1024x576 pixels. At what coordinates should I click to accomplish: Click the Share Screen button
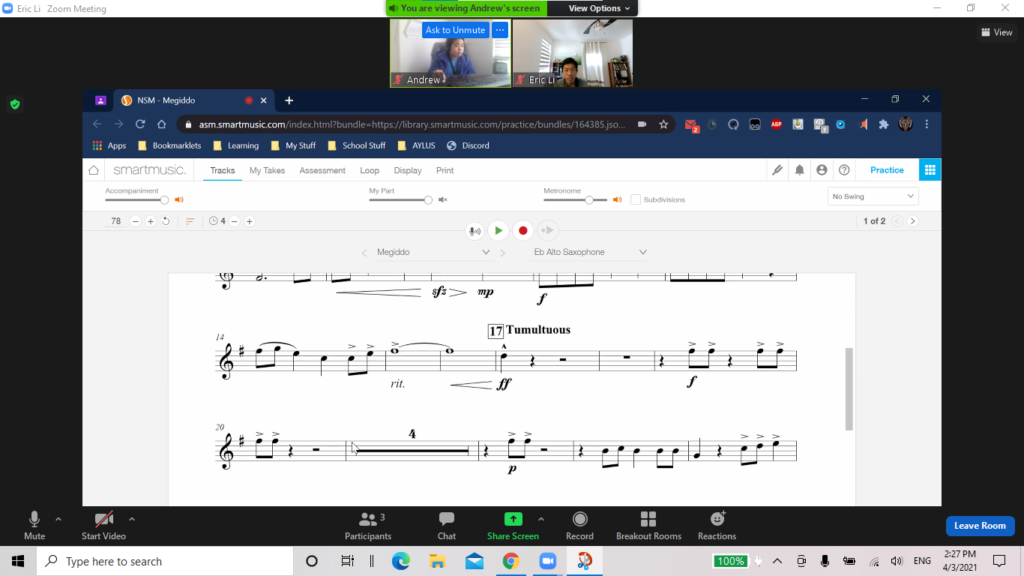513,526
